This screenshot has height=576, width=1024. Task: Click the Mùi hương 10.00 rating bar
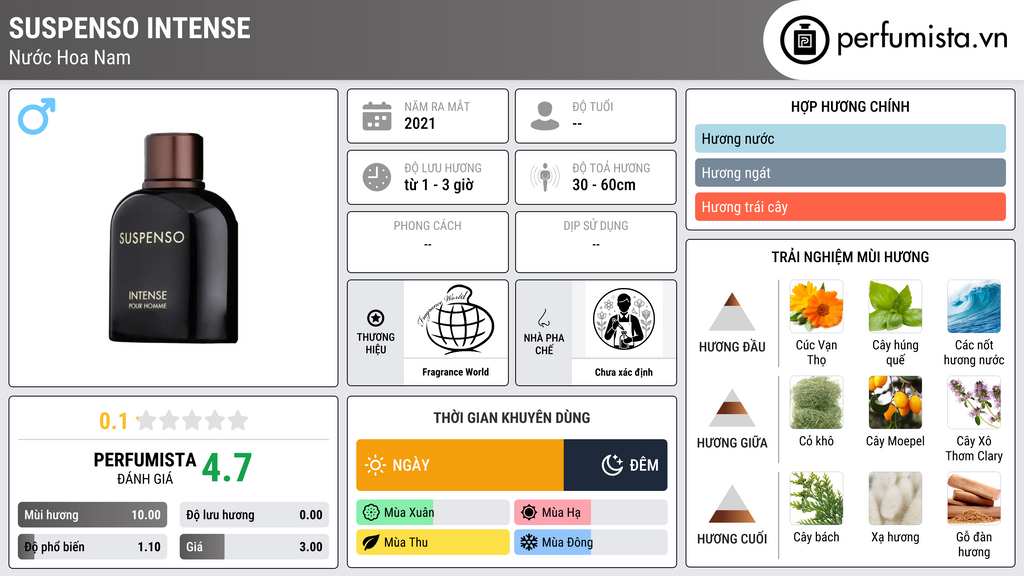click(x=92, y=515)
